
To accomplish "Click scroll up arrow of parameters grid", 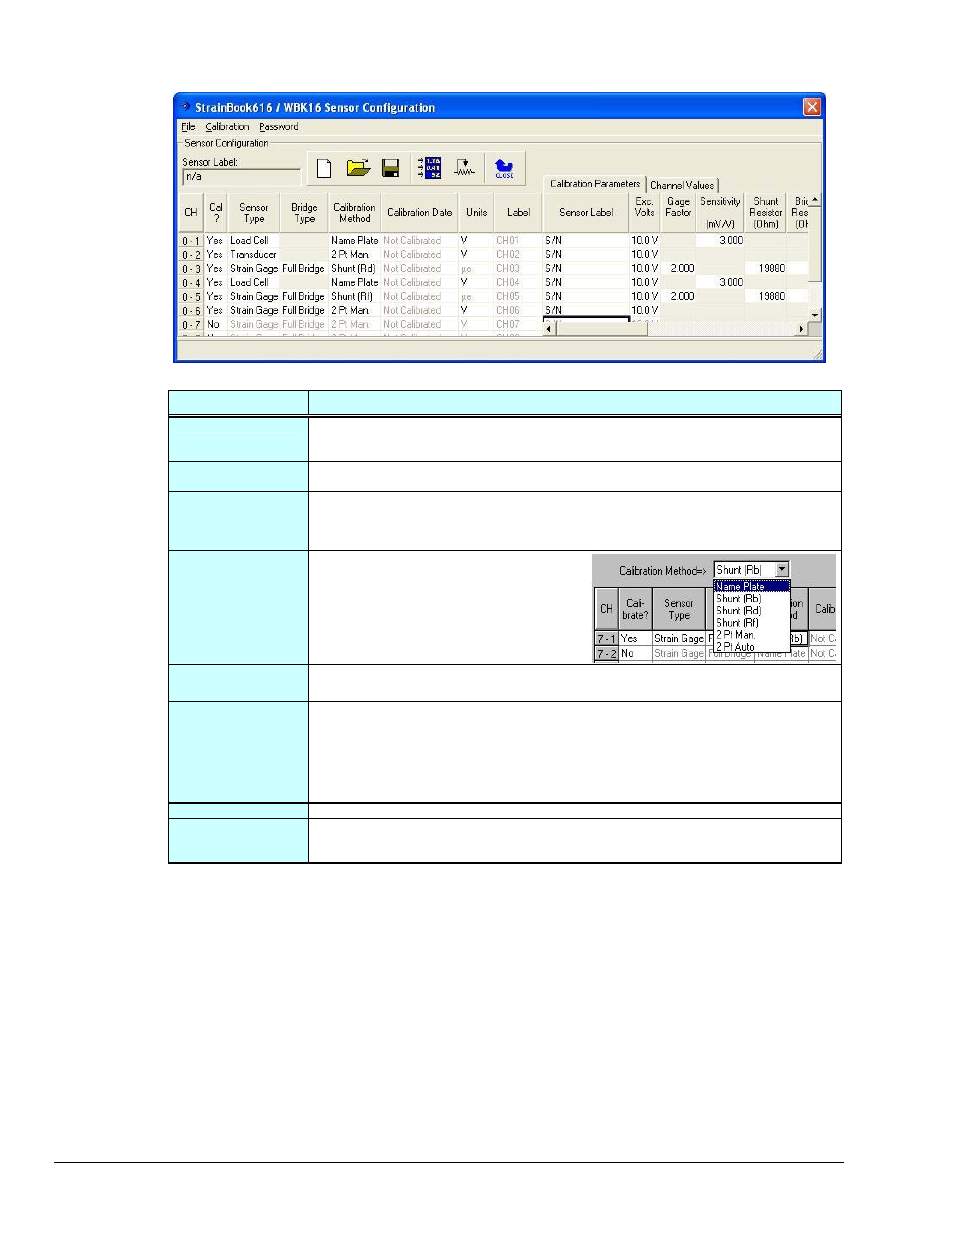I will click(815, 200).
